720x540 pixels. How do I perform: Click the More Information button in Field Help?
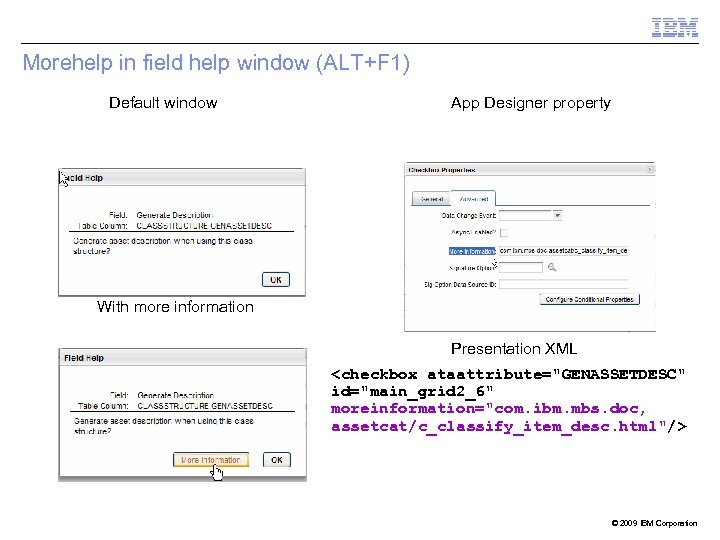211,460
